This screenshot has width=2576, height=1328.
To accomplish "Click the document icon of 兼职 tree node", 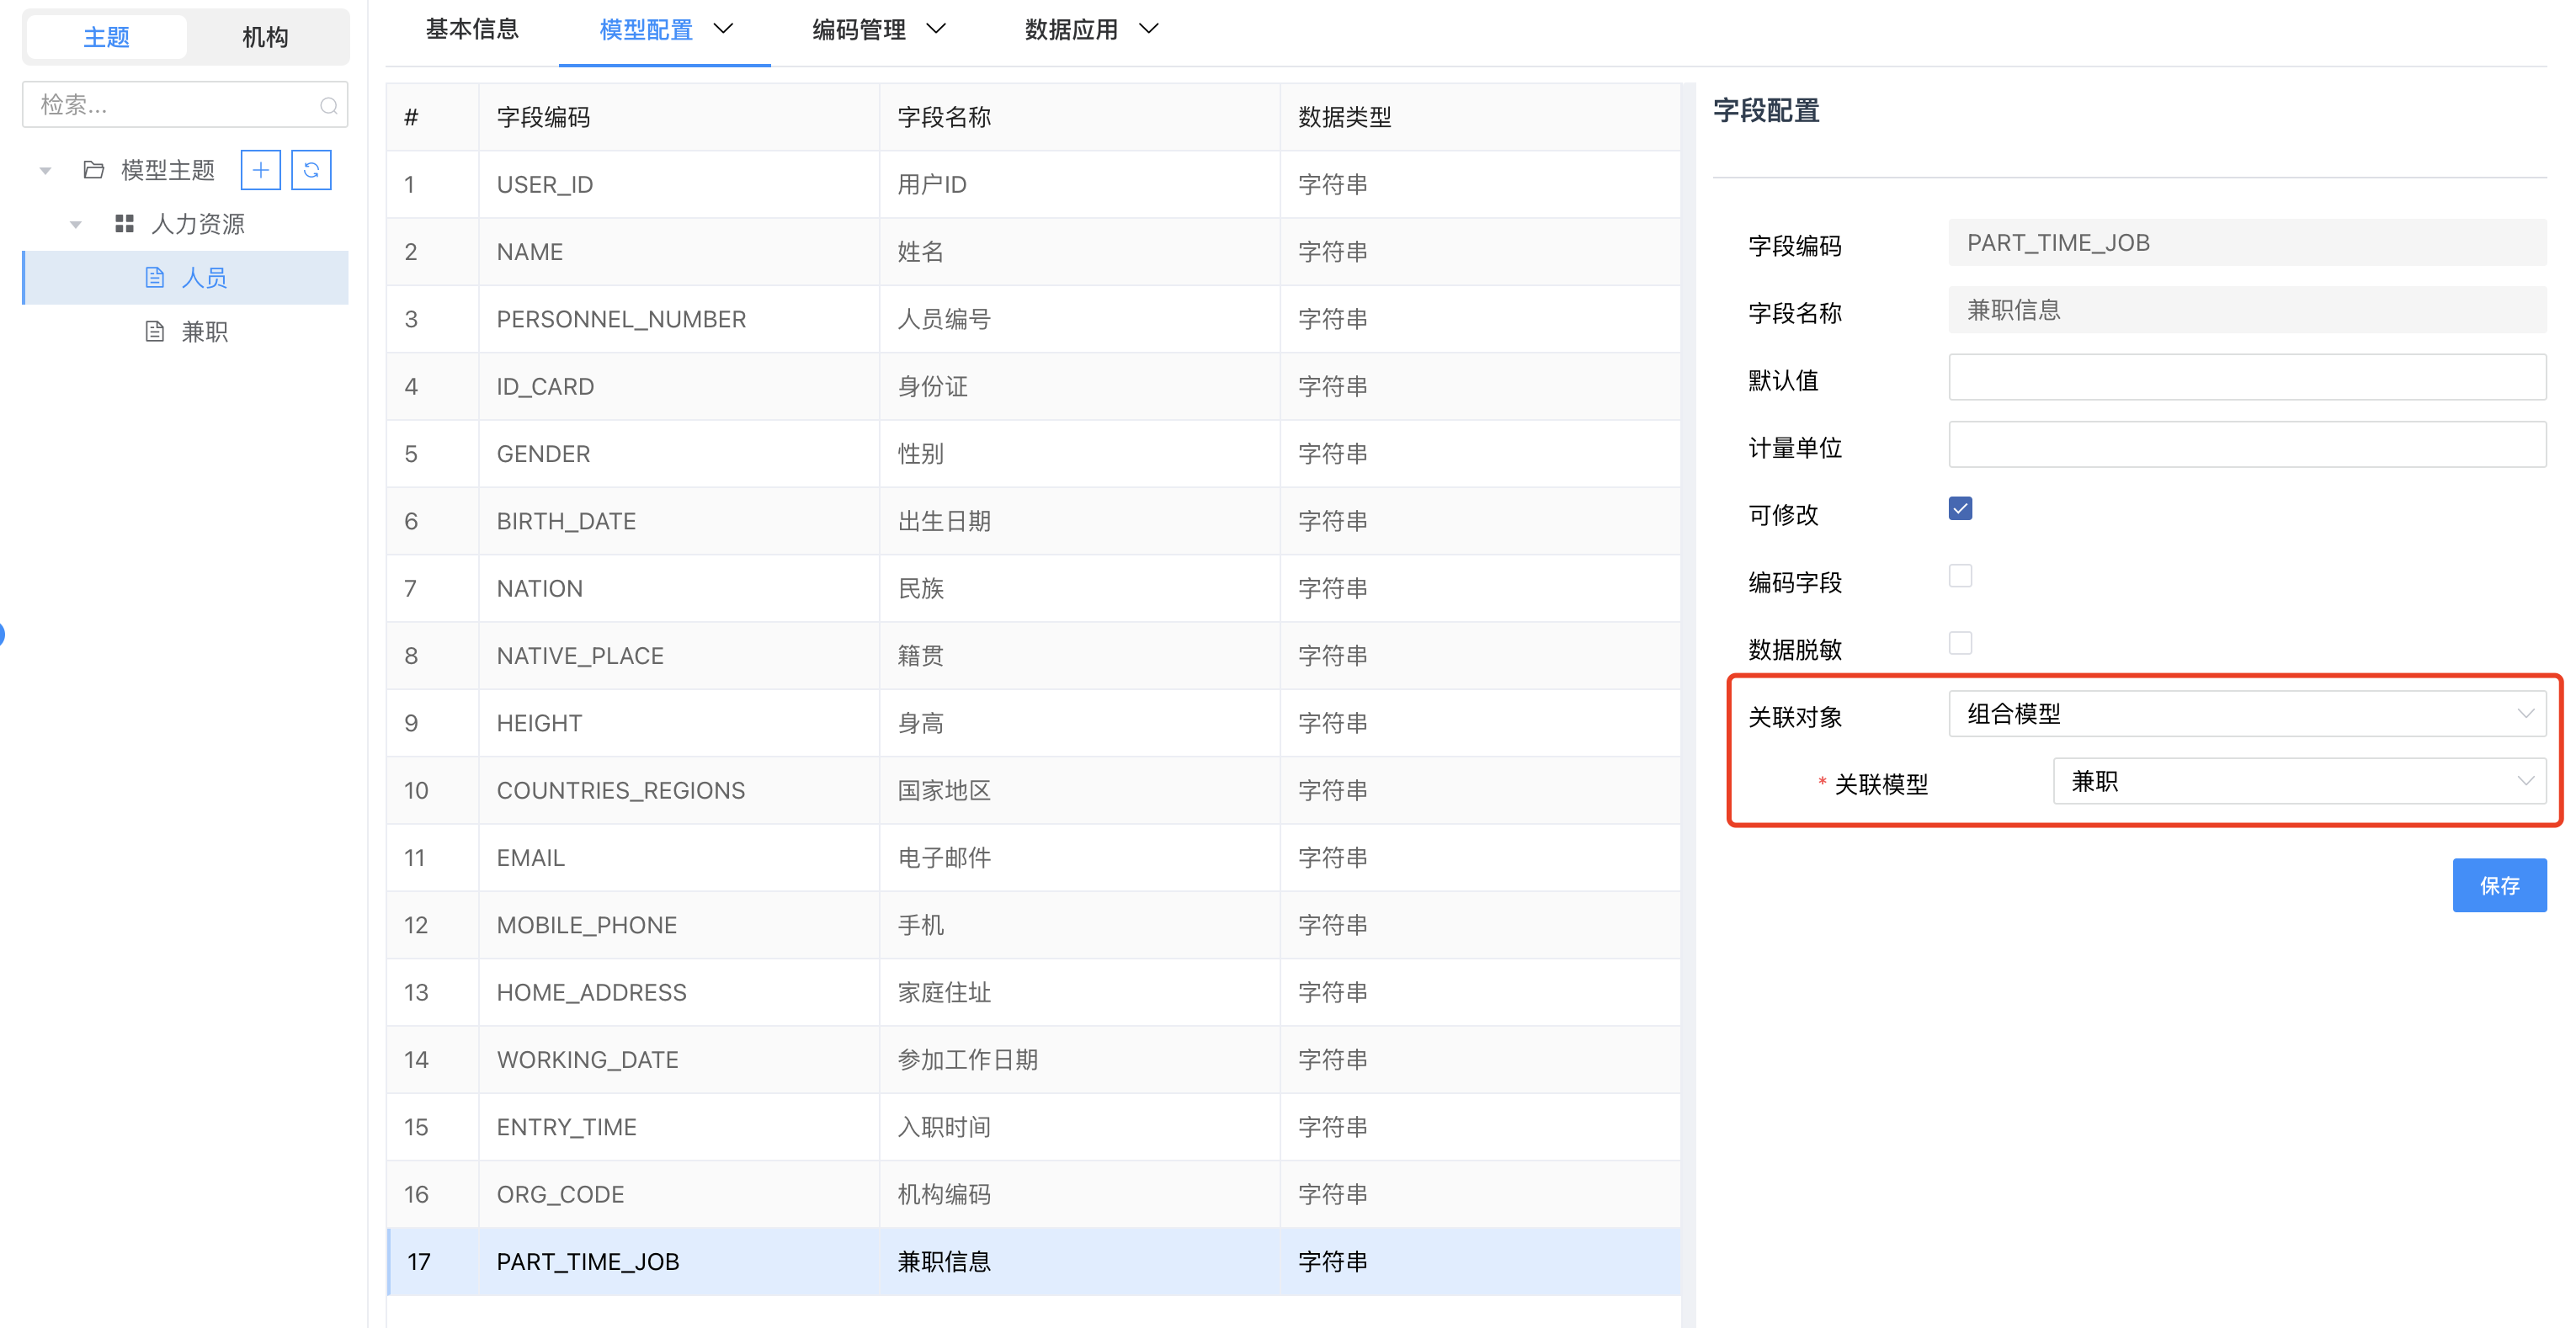I will [x=154, y=331].
